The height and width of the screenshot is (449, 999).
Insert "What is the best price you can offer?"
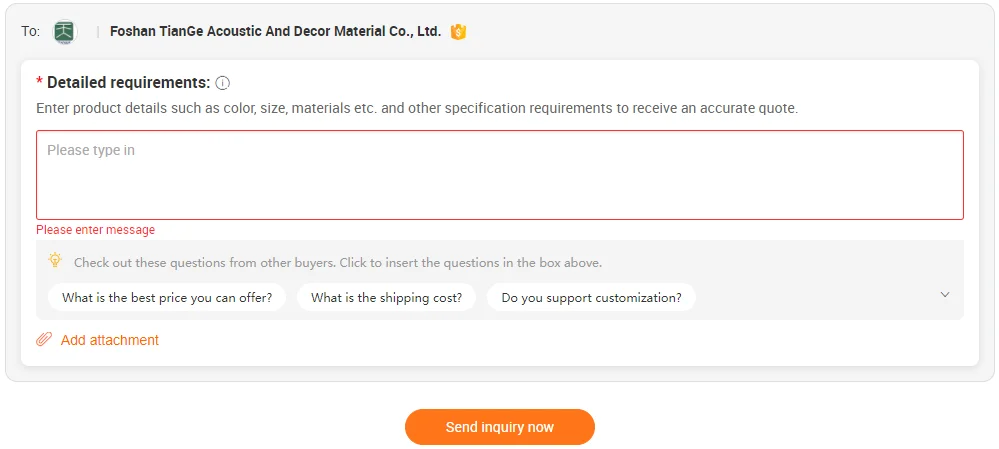[x=167, y=297]
